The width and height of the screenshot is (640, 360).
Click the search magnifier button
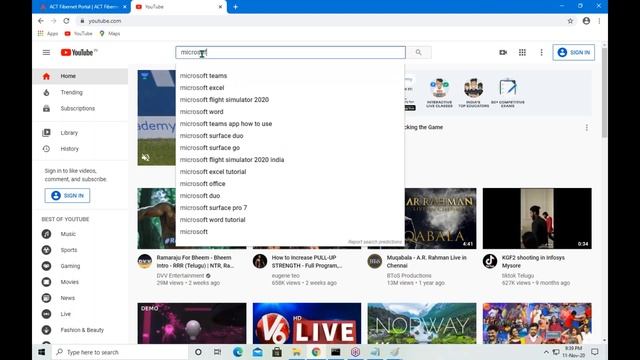[418, 52]
